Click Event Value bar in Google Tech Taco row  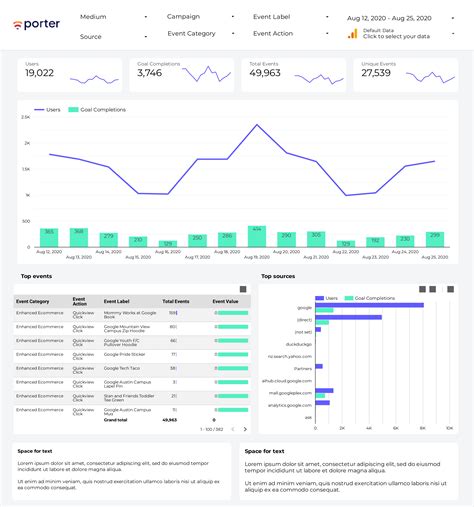[233, 368]
